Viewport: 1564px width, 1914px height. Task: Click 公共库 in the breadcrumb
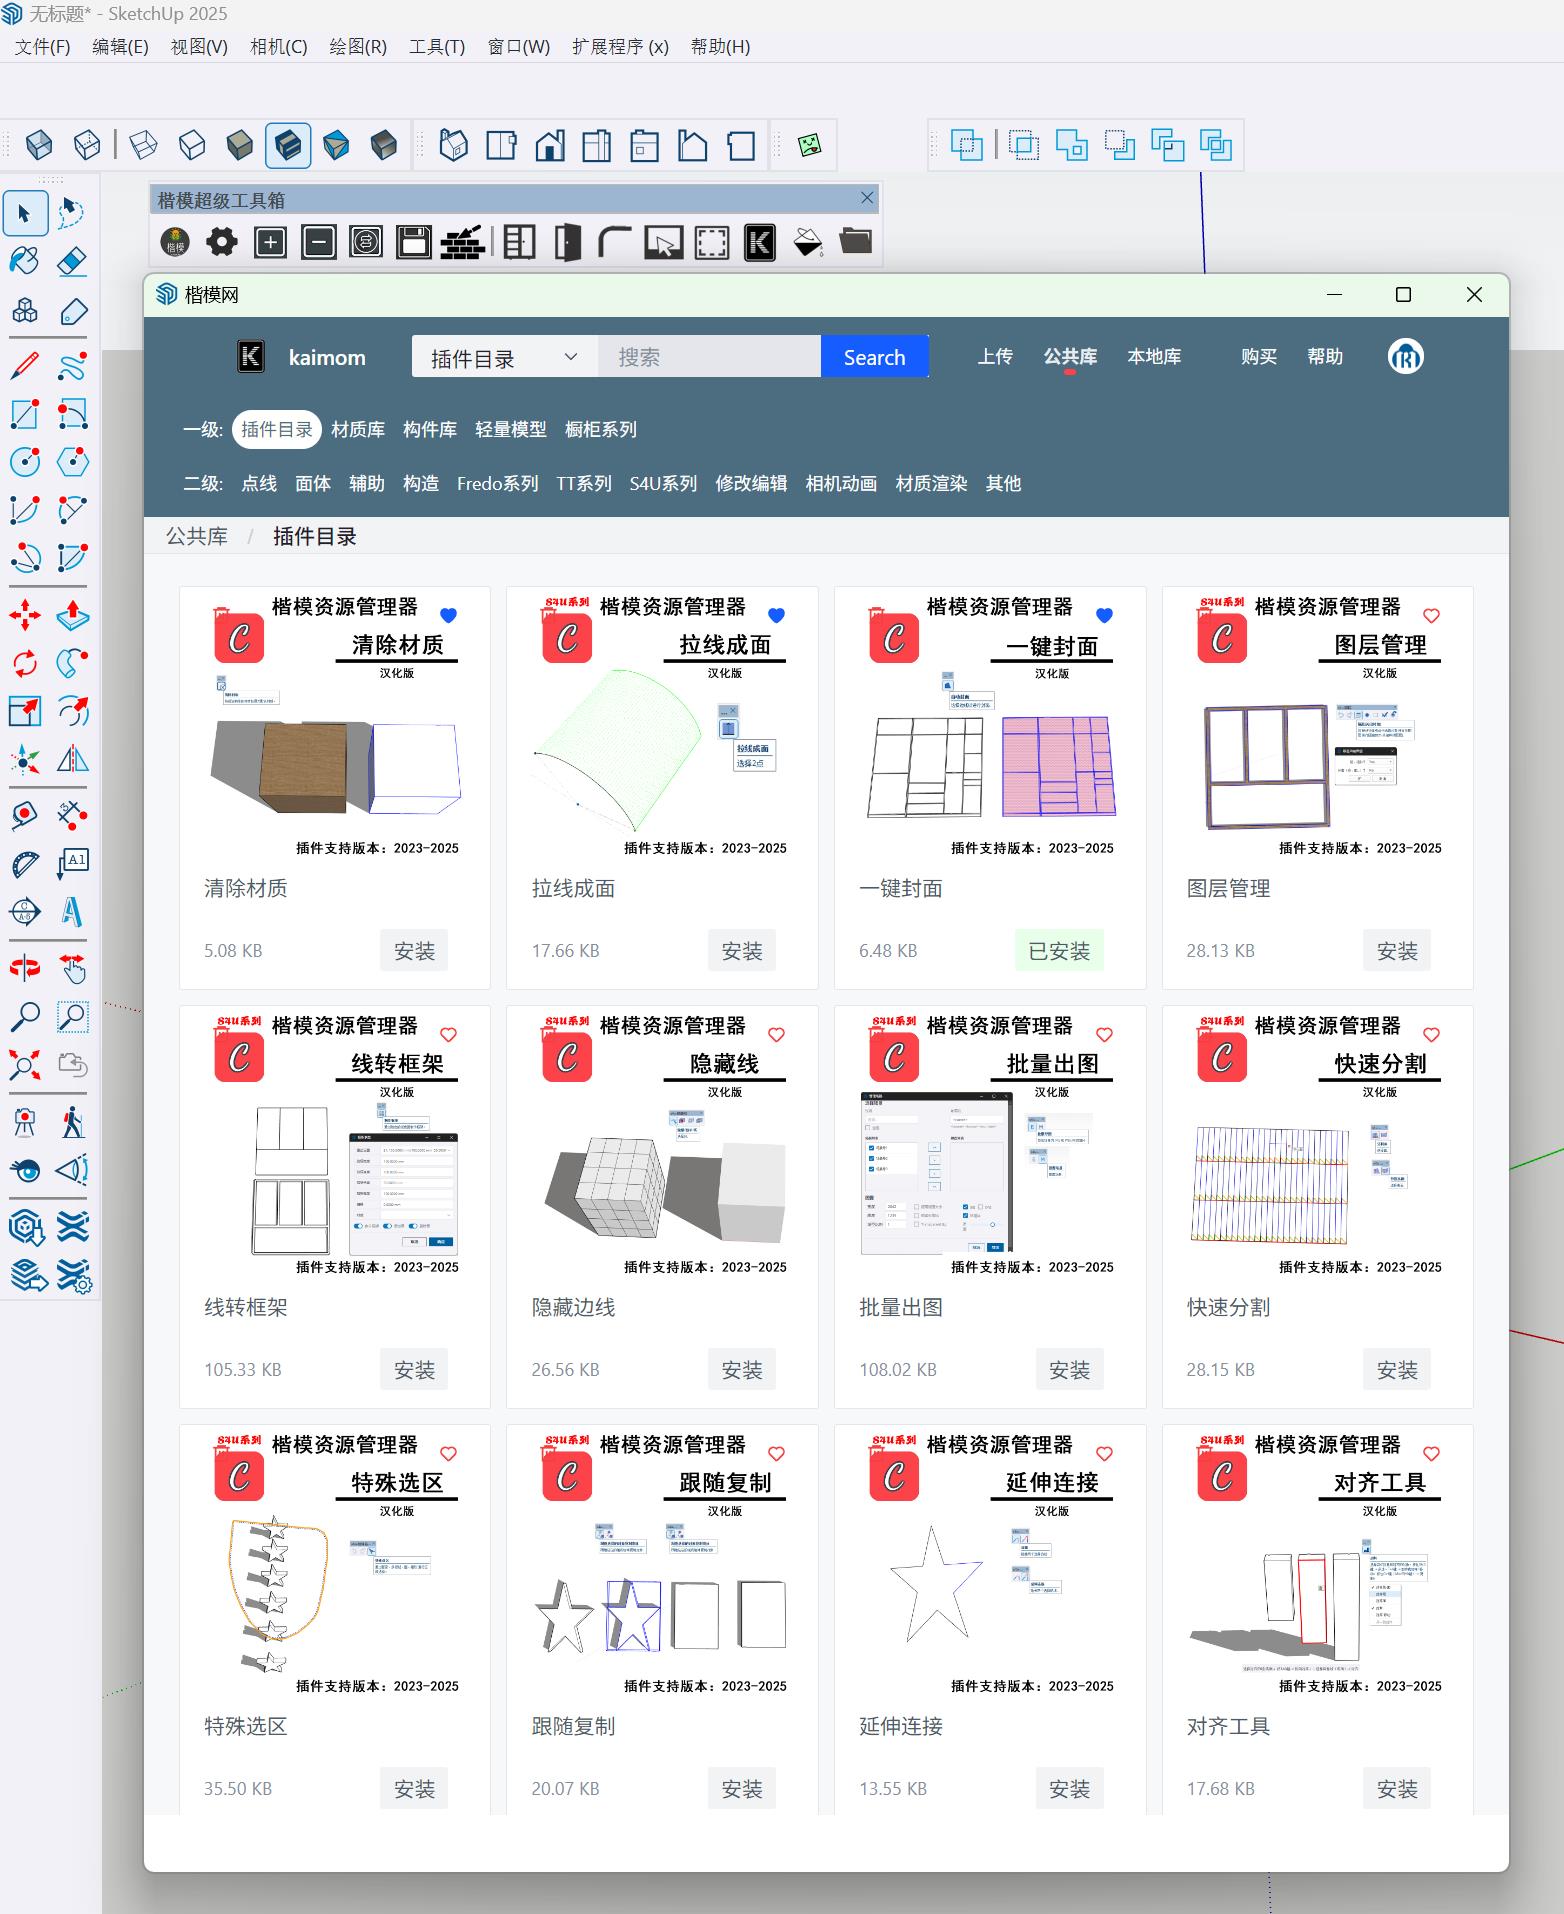click(197, 536)
